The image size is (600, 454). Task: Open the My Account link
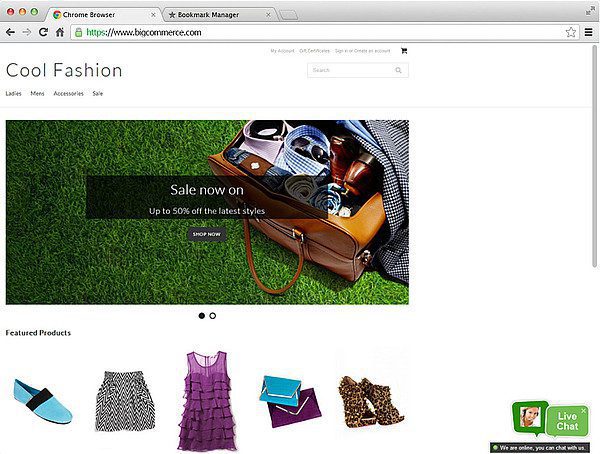pos(282,50)
